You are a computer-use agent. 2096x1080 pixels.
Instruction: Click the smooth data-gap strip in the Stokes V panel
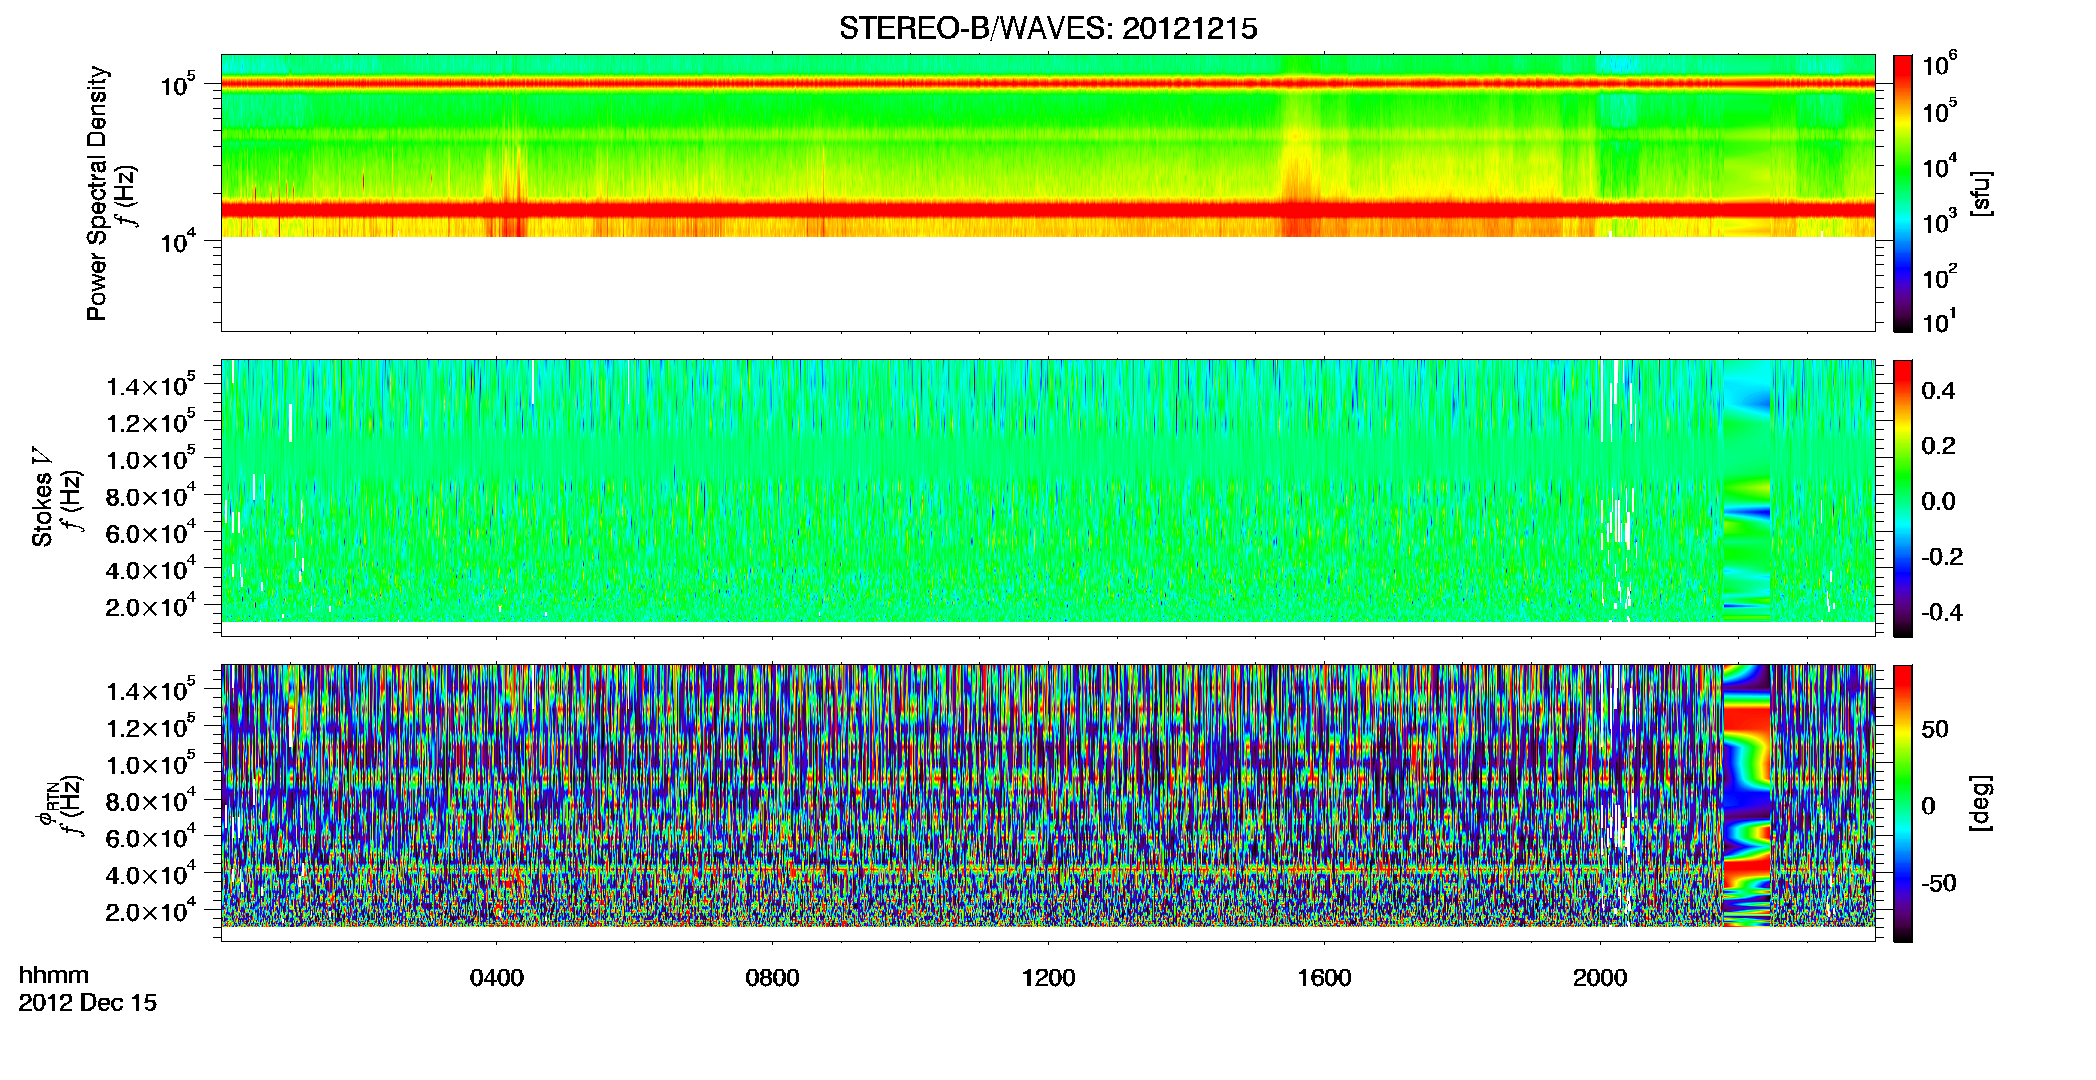(x=1746, y=490)
